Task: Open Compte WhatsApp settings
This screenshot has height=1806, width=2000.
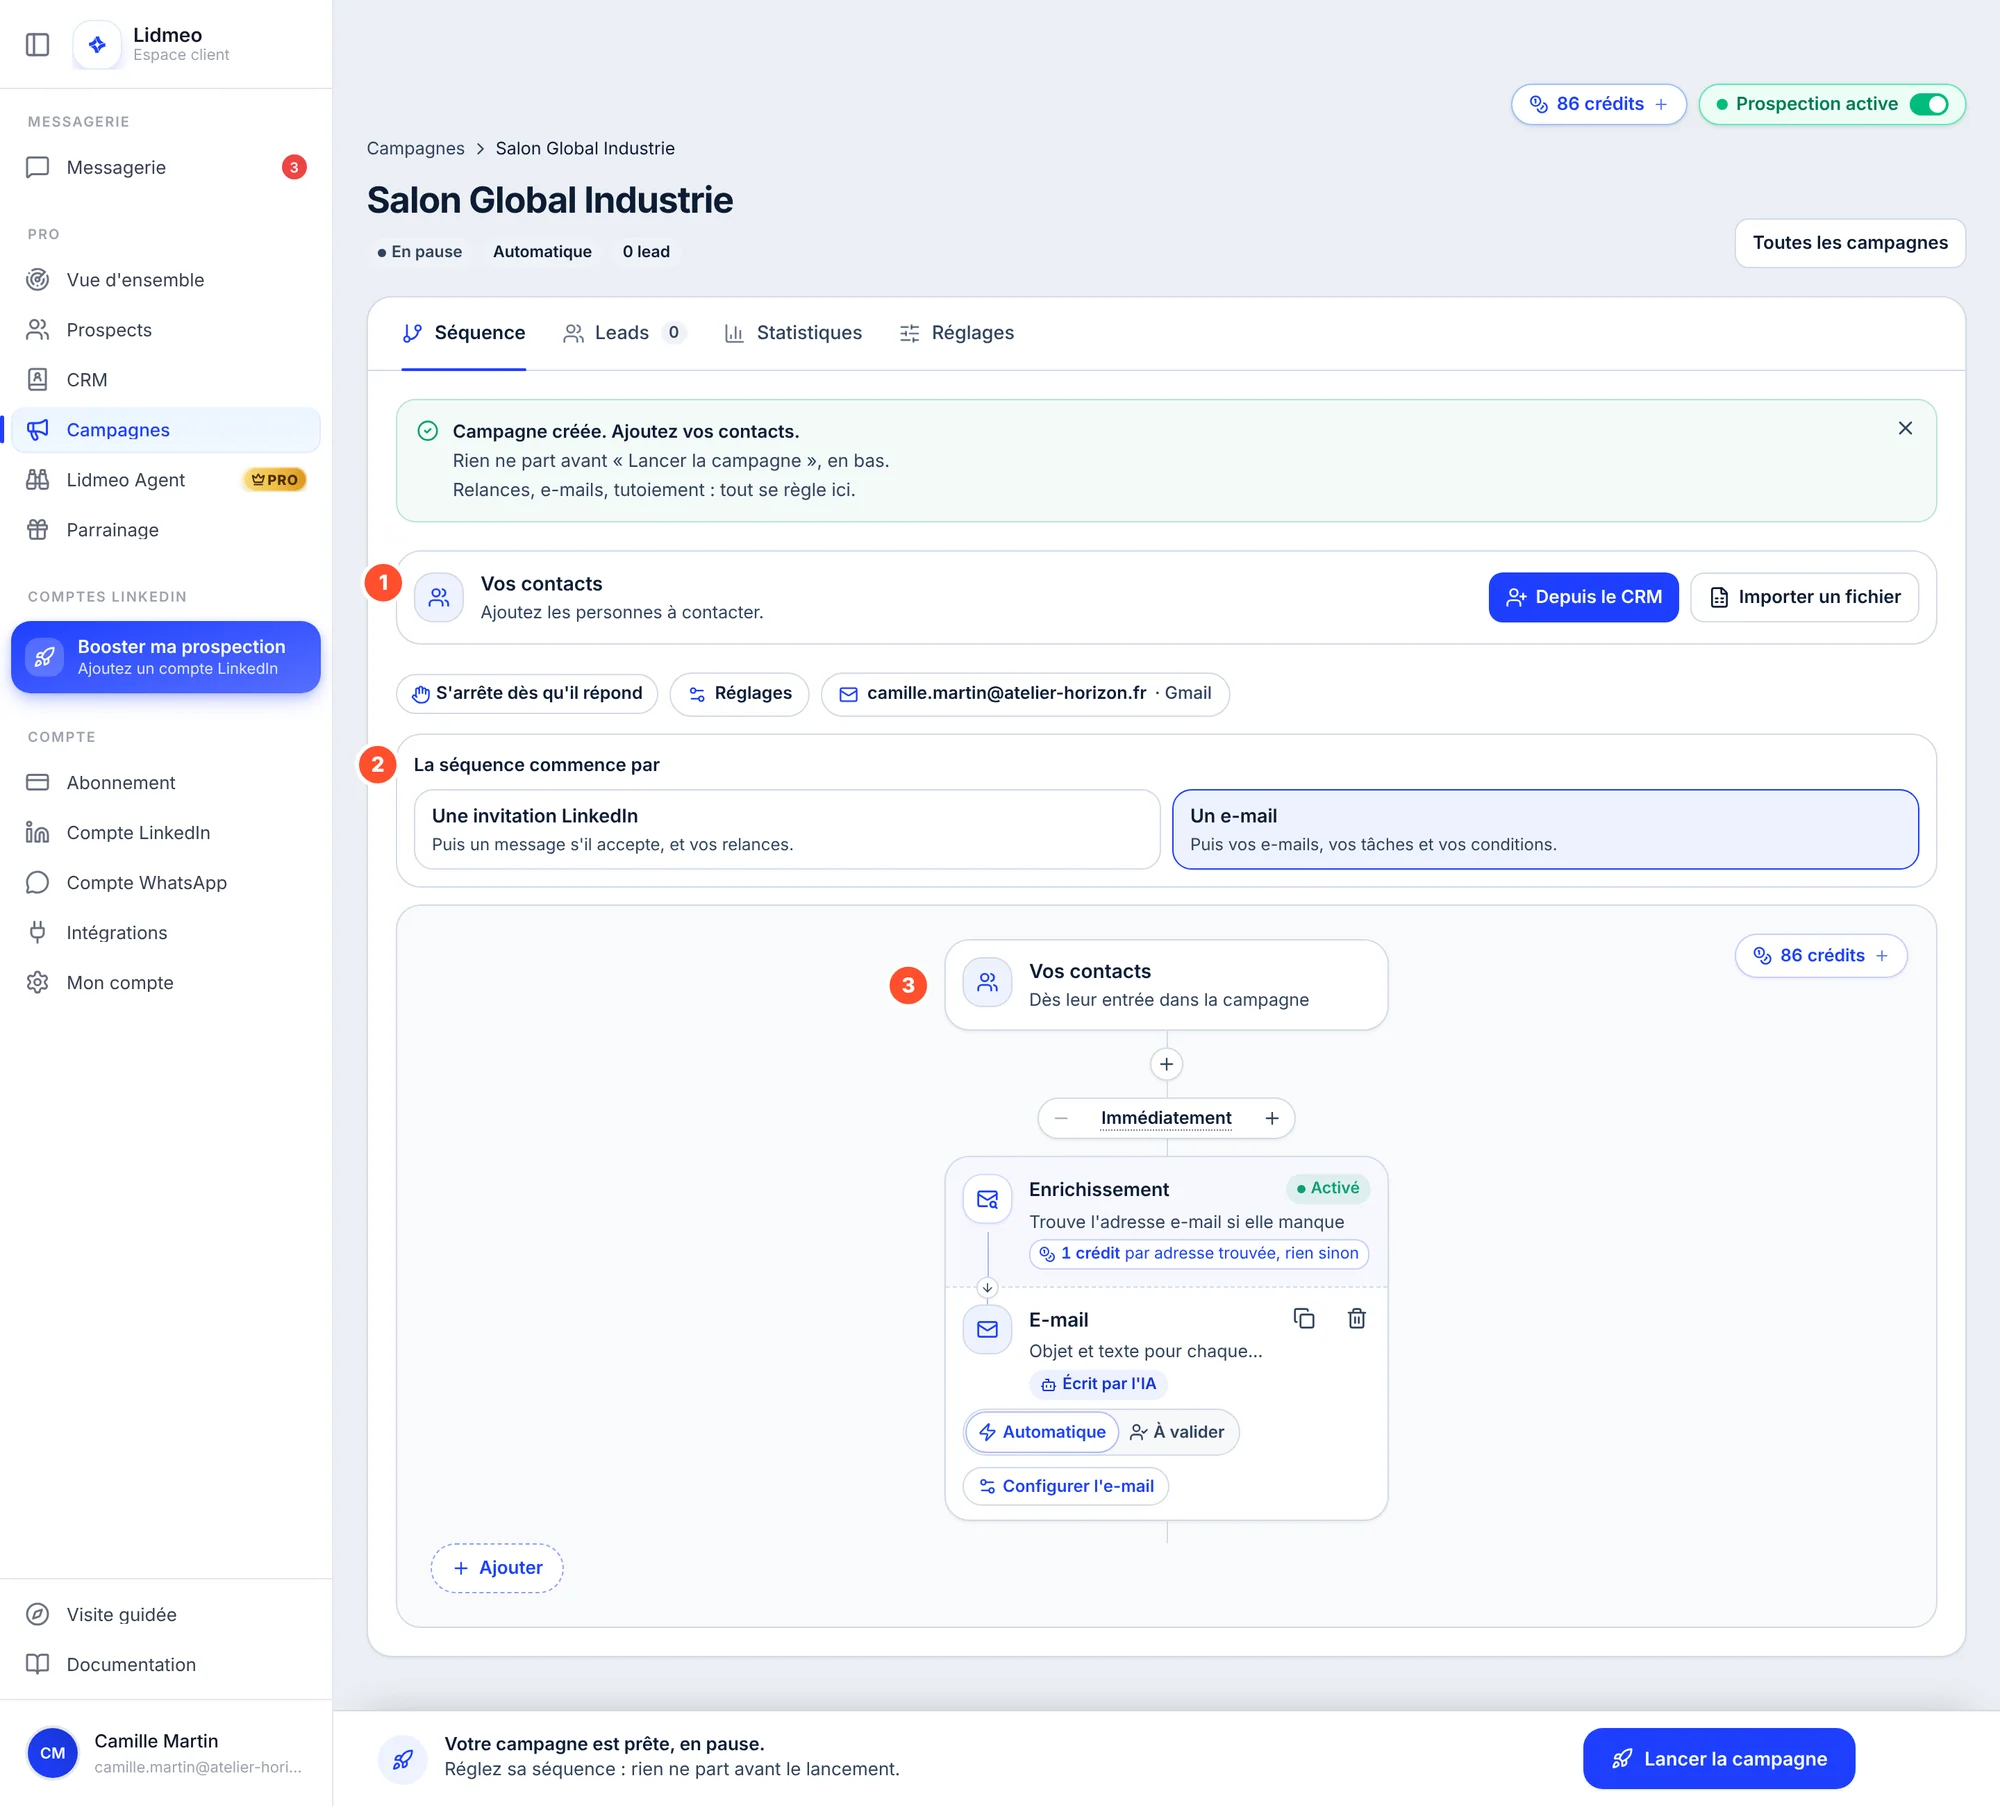Action: (x=166, y=883)
